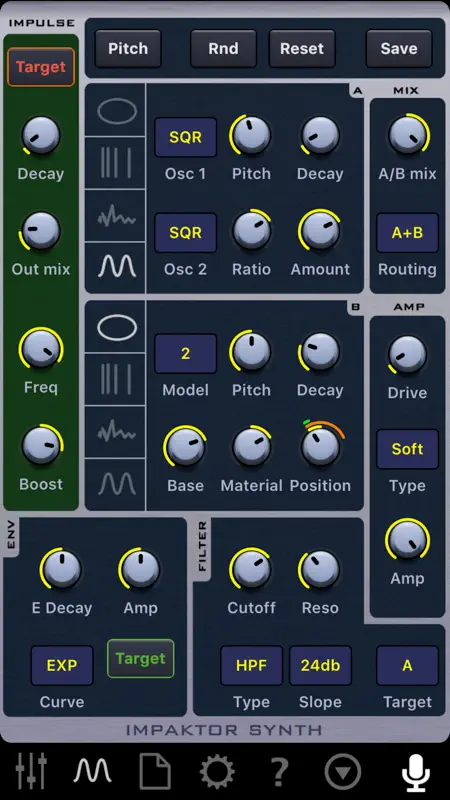Click the Base knob
The image size is (450, 800).
point(185,446)
